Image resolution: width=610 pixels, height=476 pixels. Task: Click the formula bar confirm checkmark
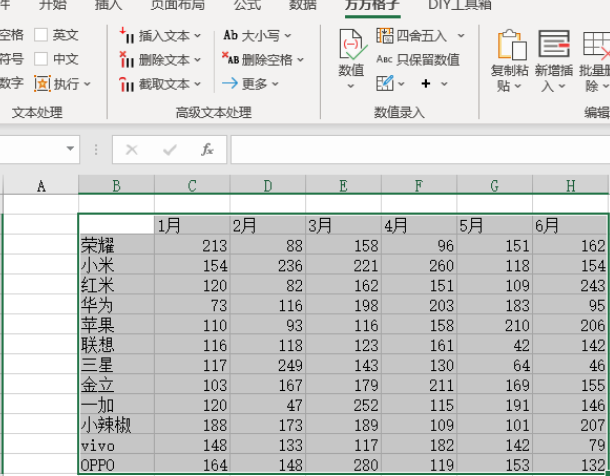coord(170,150)
